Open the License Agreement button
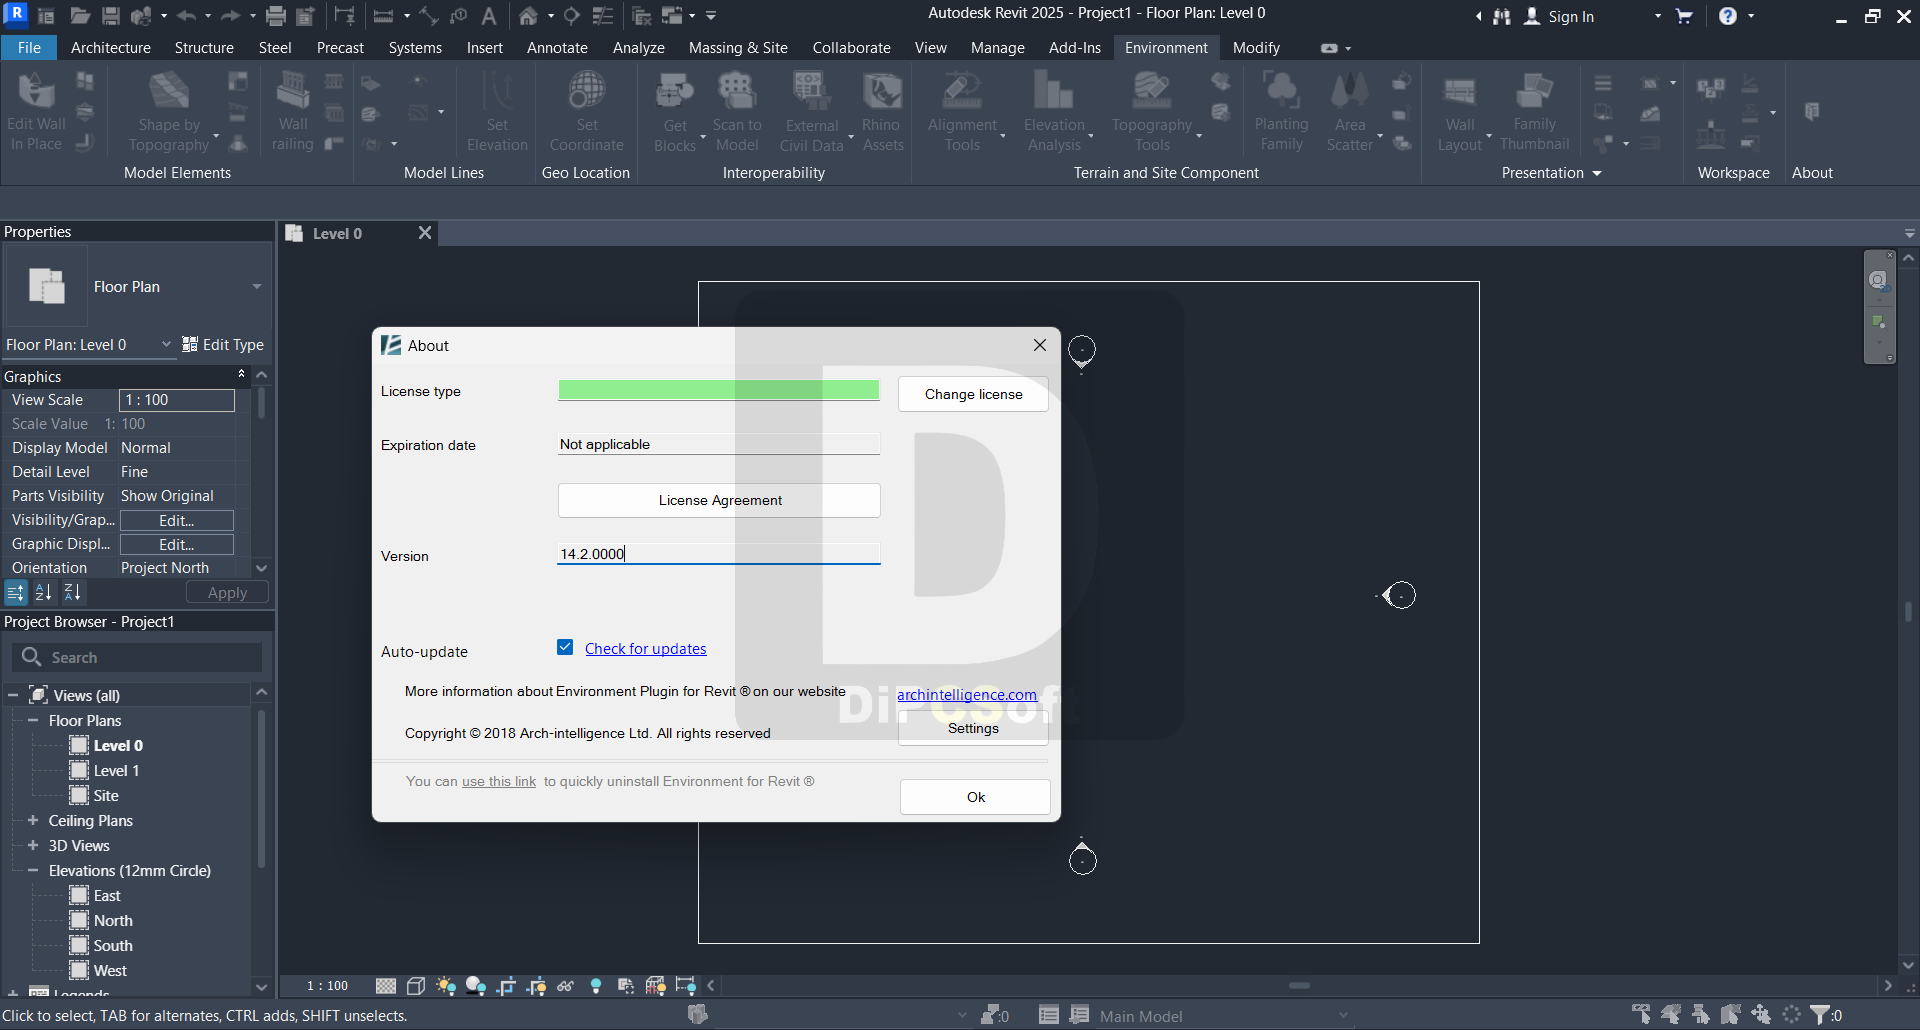This screenshot has width=1920, height=1030. tap(719, 500)
